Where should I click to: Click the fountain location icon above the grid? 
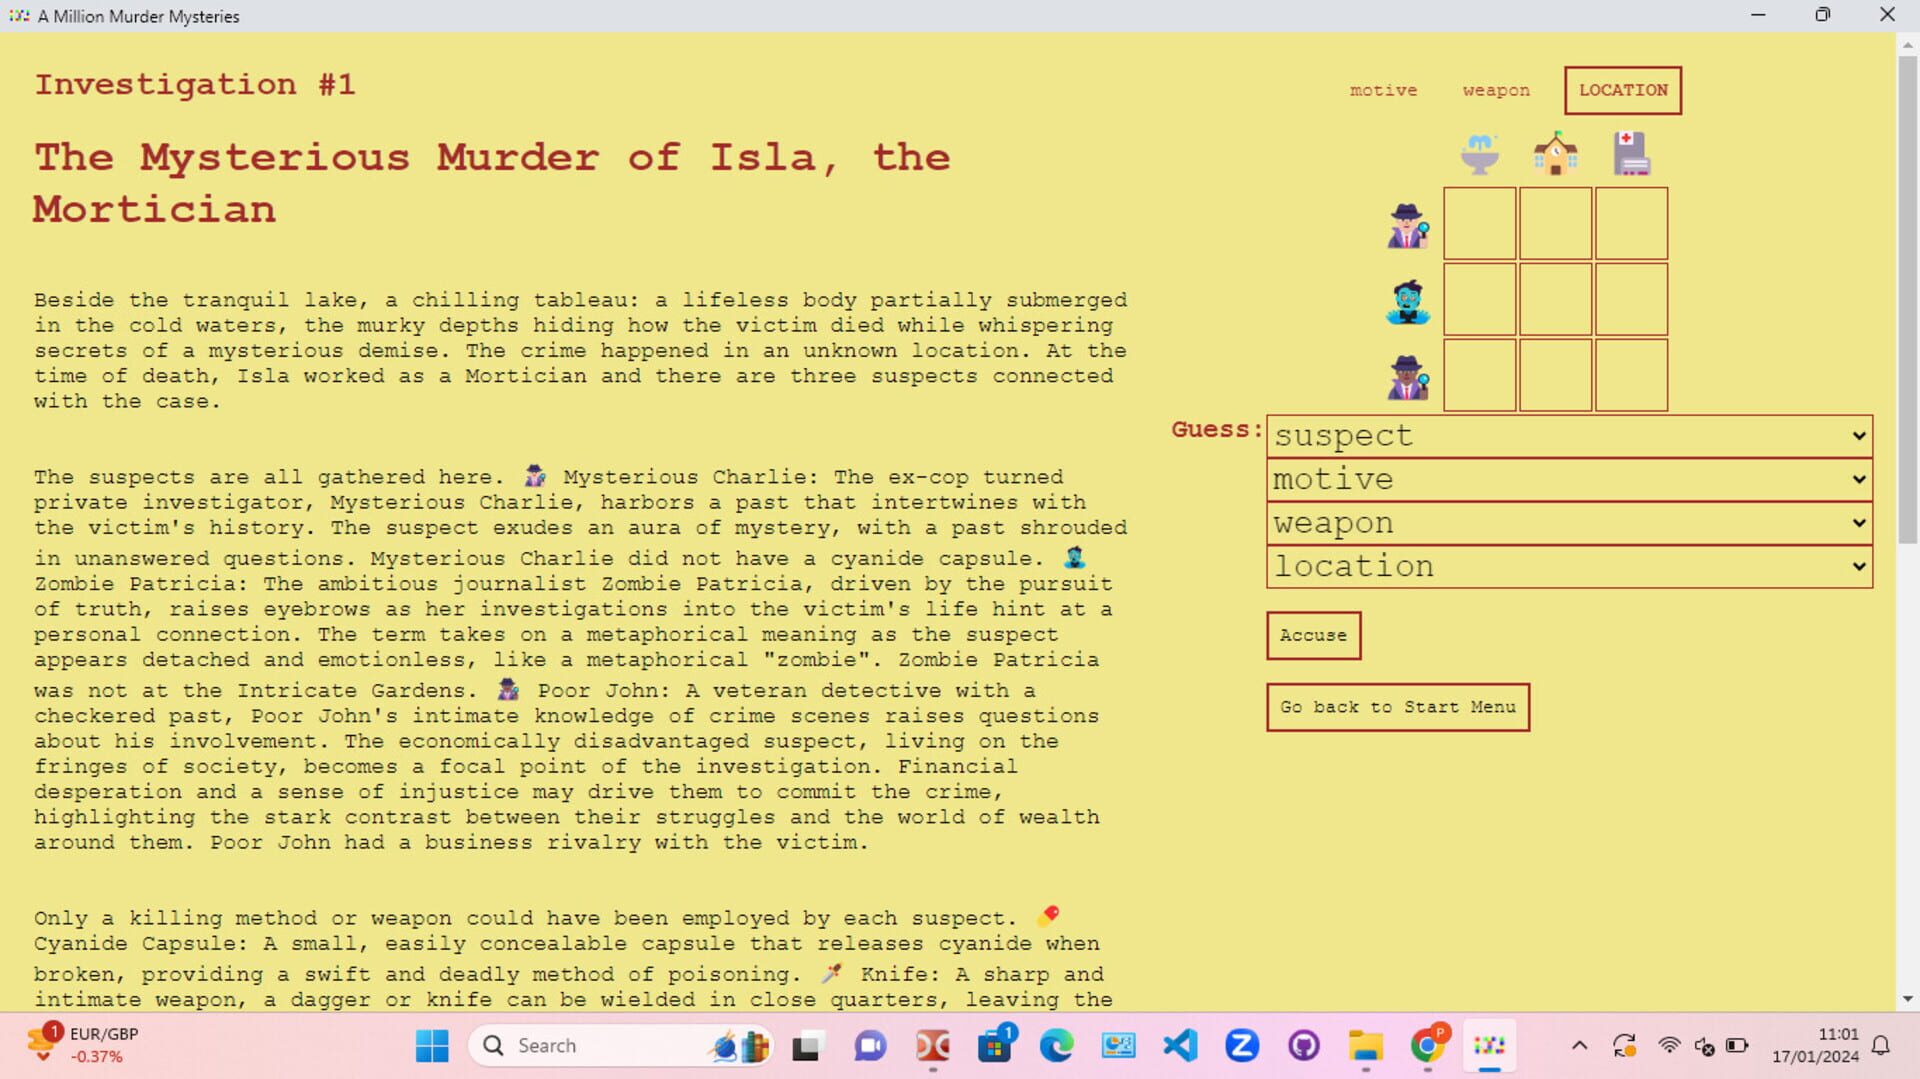(x=1480, y=152)
